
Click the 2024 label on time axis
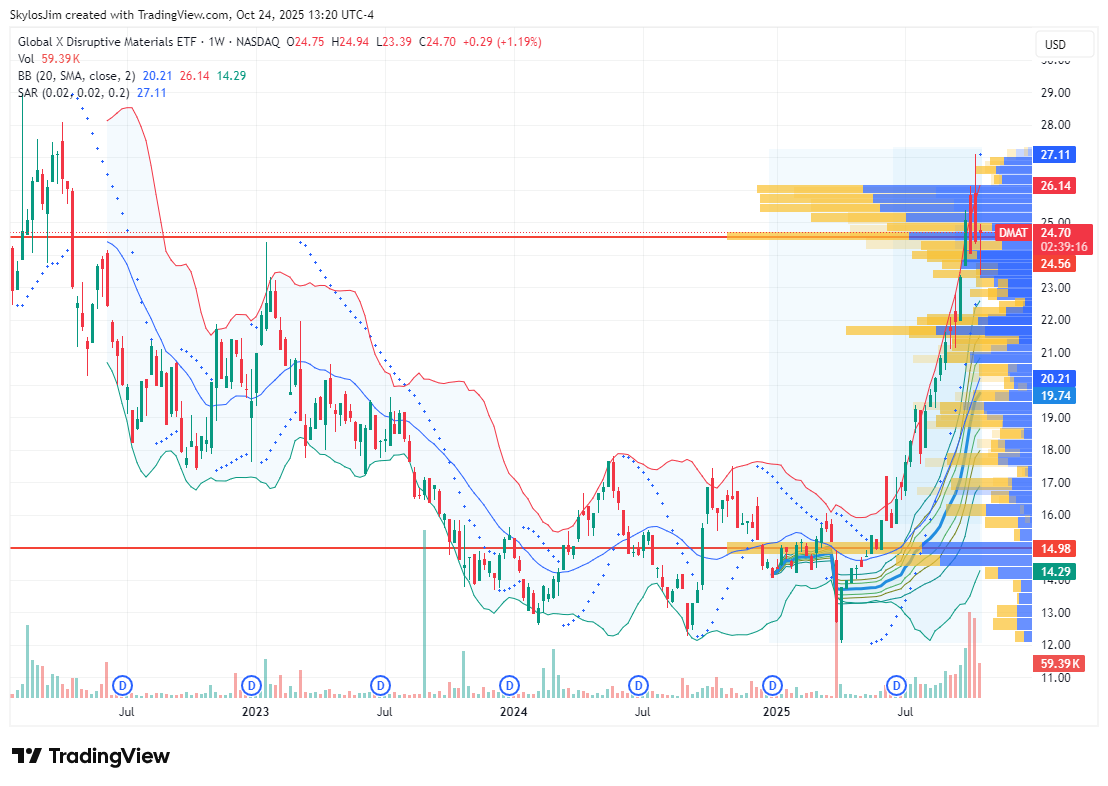pyautogui.click(x=513, y=711)
